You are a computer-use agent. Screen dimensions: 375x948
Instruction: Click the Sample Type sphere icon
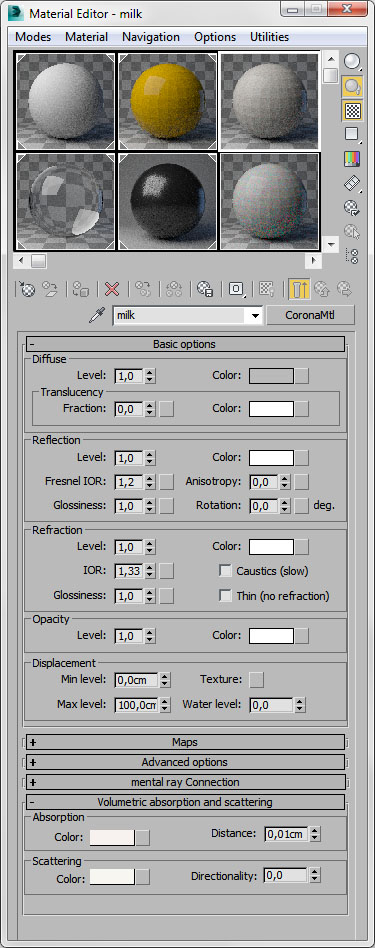click(x=351, y=62)
